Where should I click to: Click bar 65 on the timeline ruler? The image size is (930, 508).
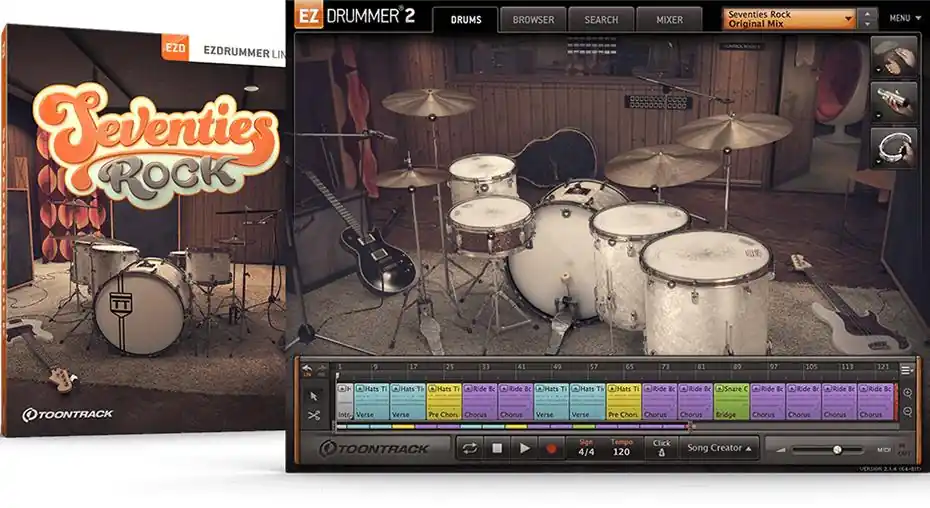click(x=629, y=367)
